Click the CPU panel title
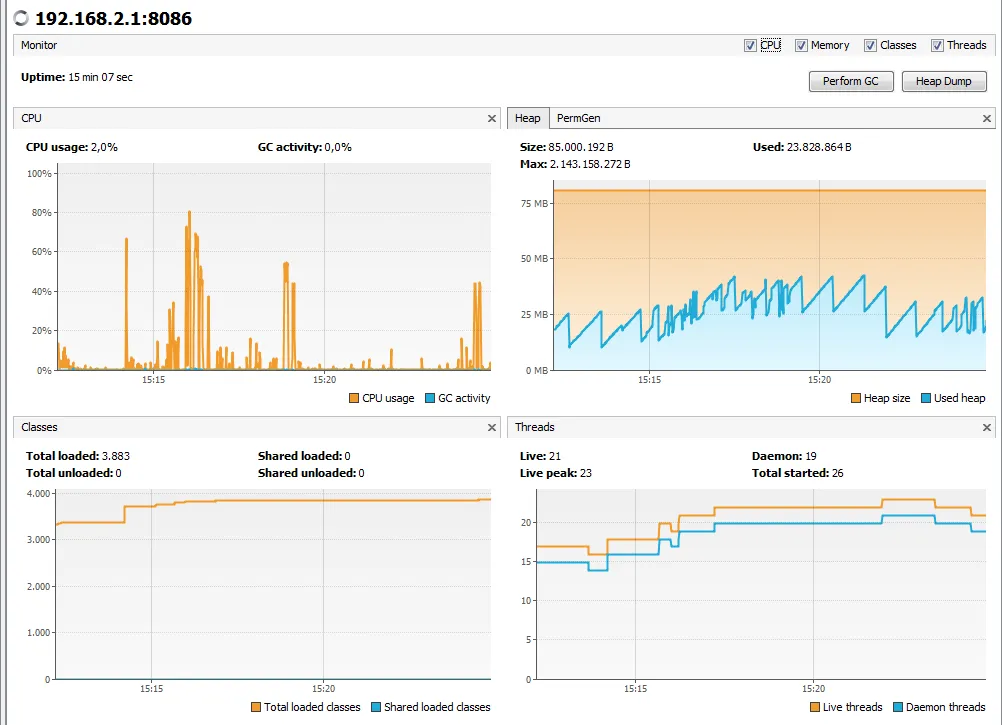Screen dimensions: 1002x725 (31, 118)
